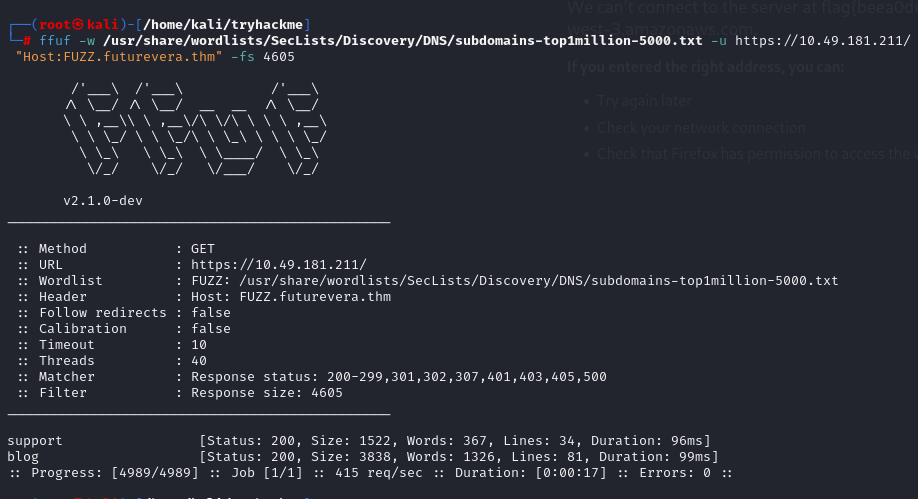The height and width of the screenshot is (499, 918).
Task: Click the Matcher response status list
Action: click(399, 376)
